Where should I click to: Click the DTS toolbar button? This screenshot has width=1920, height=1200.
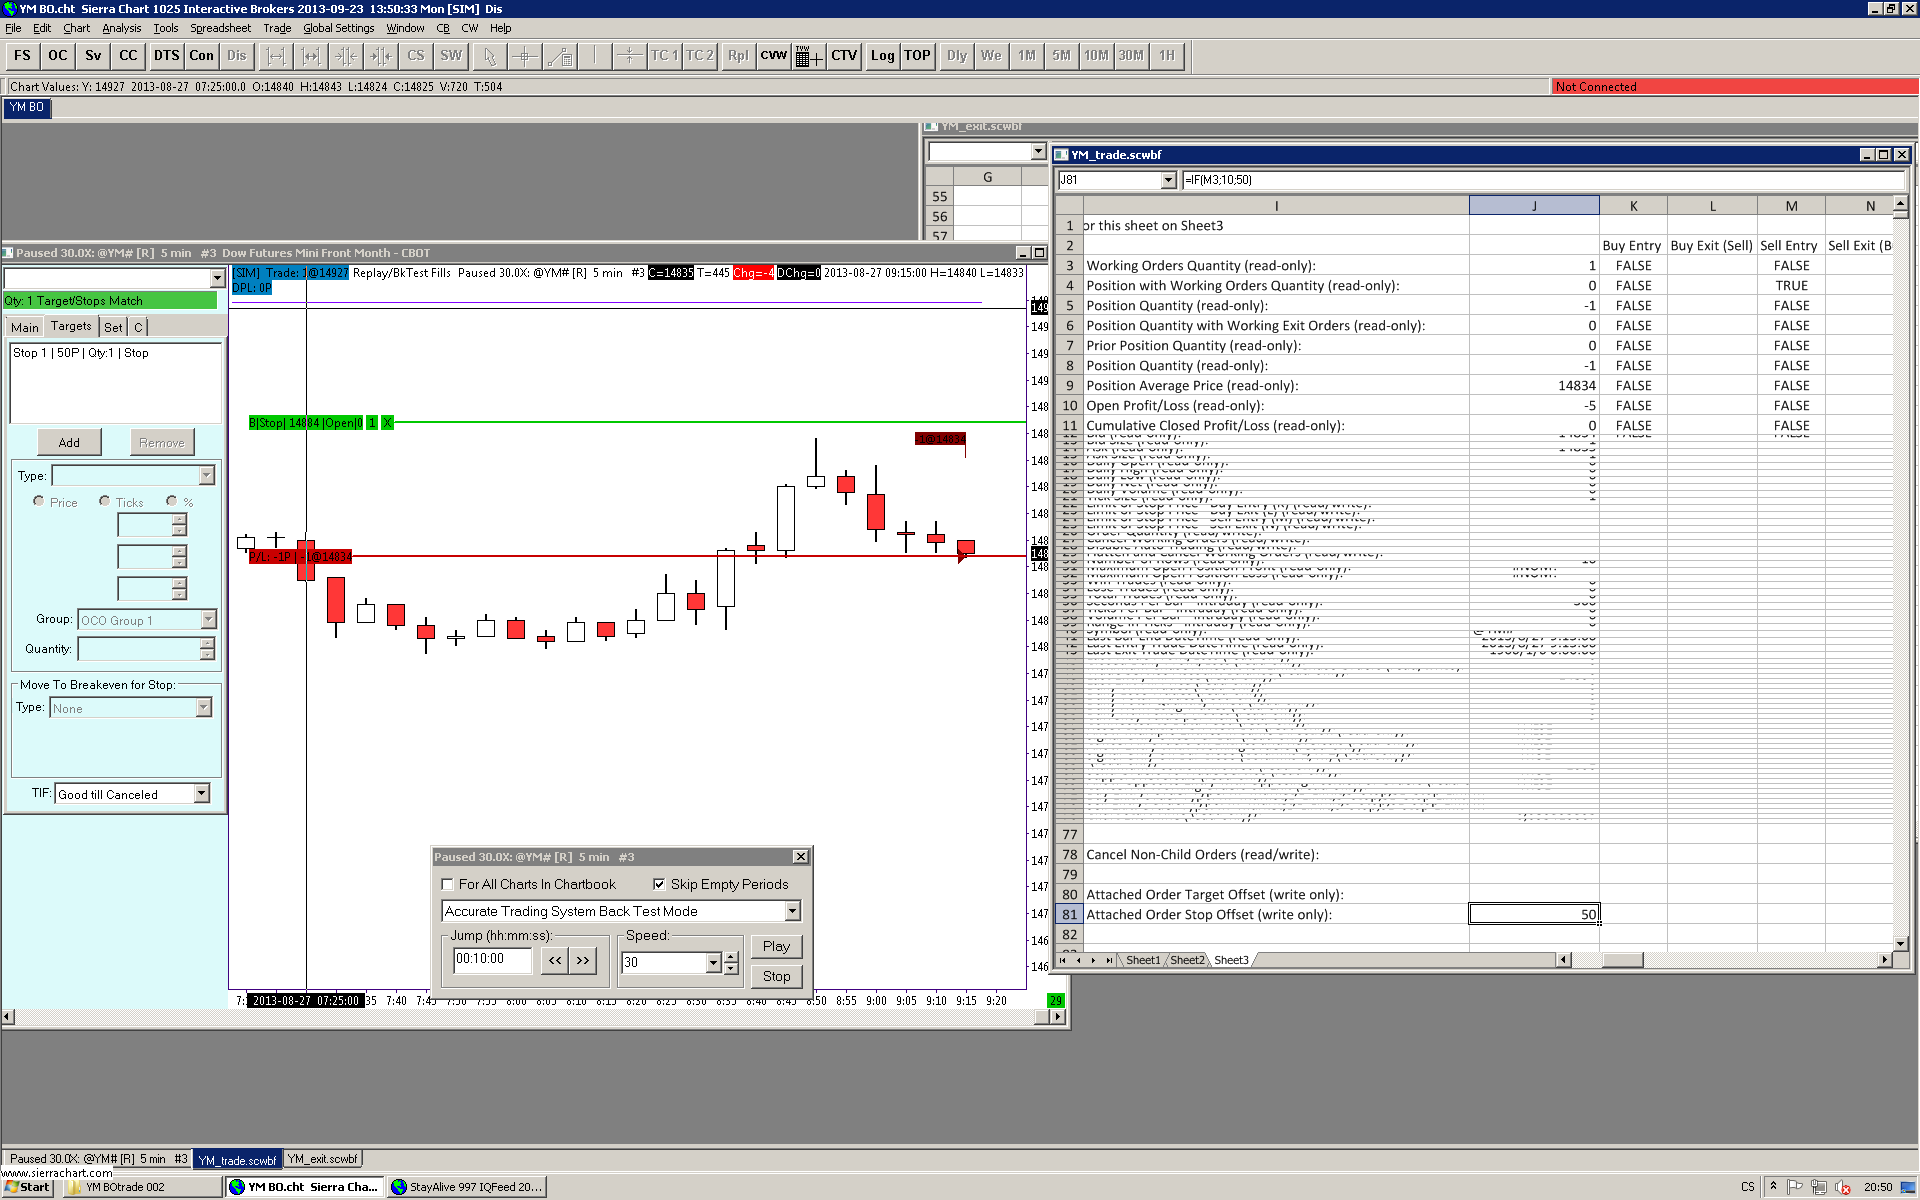point(166,56)
